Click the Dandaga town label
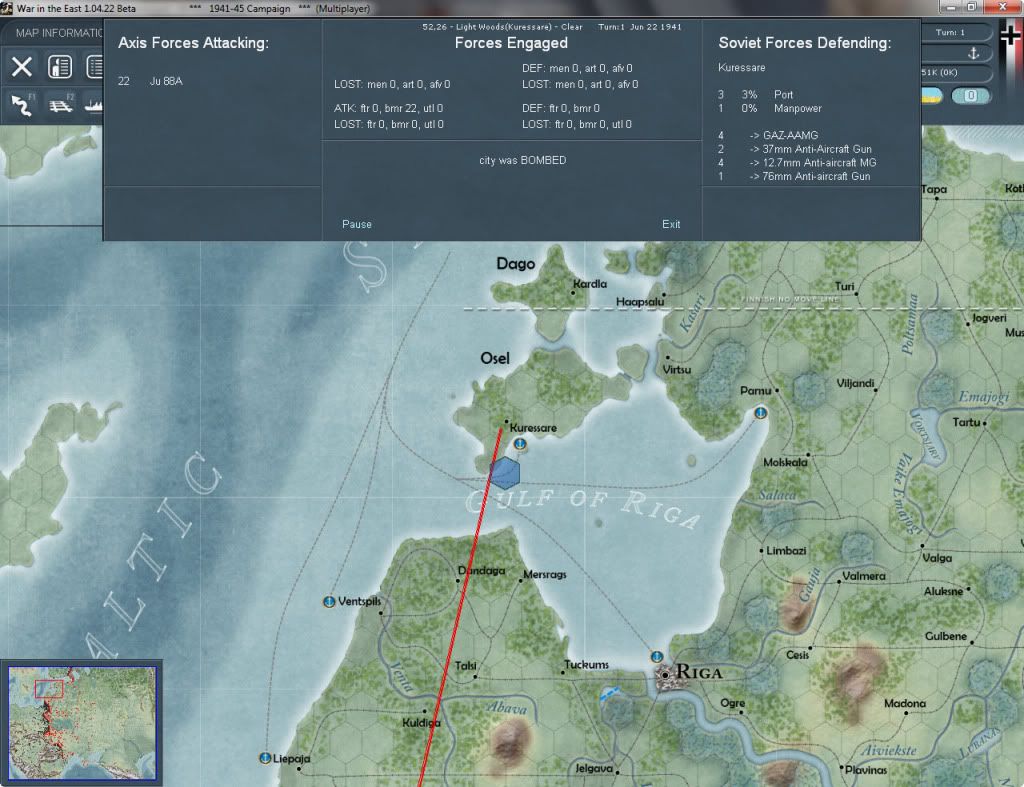The height and width of the screenshot is (787, 1024). click(481, 570)
